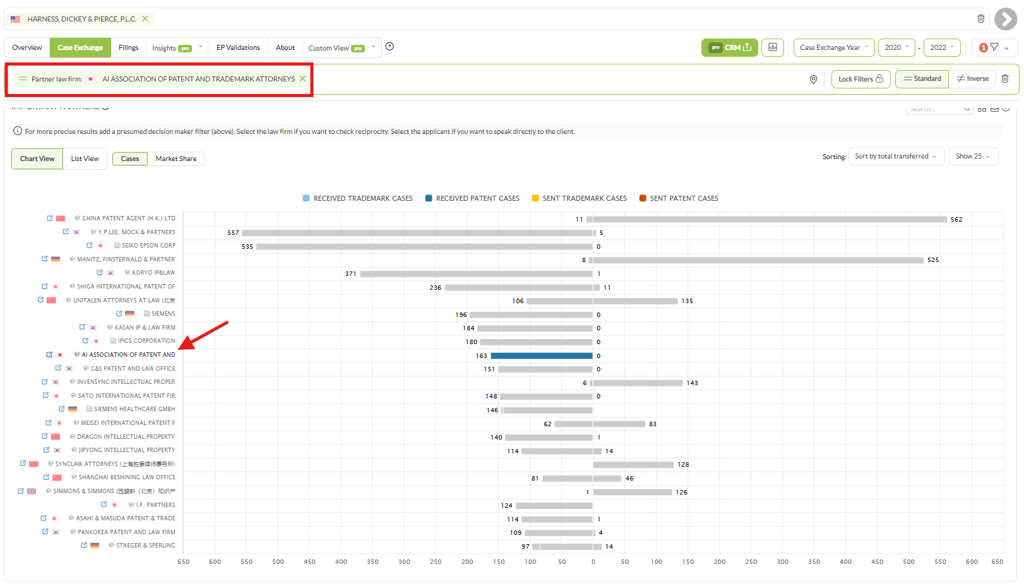Select the Case Exchange tab
1024x586 pixels.
[80, 48]
